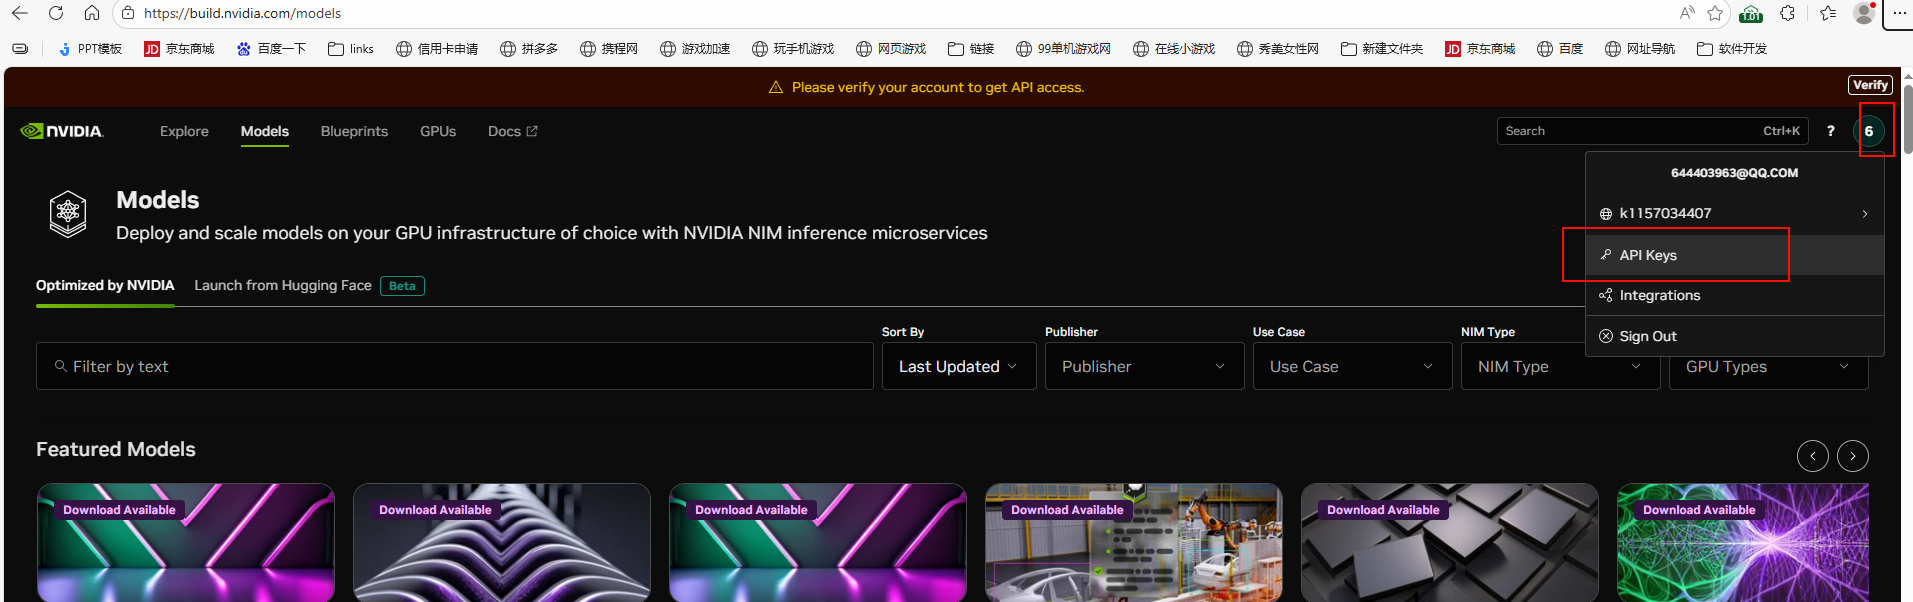Image resolution: width=1913 pixels, height=602 pixels.
Task: Open favorites list icon in toolbar
Action: (1828, 13)
